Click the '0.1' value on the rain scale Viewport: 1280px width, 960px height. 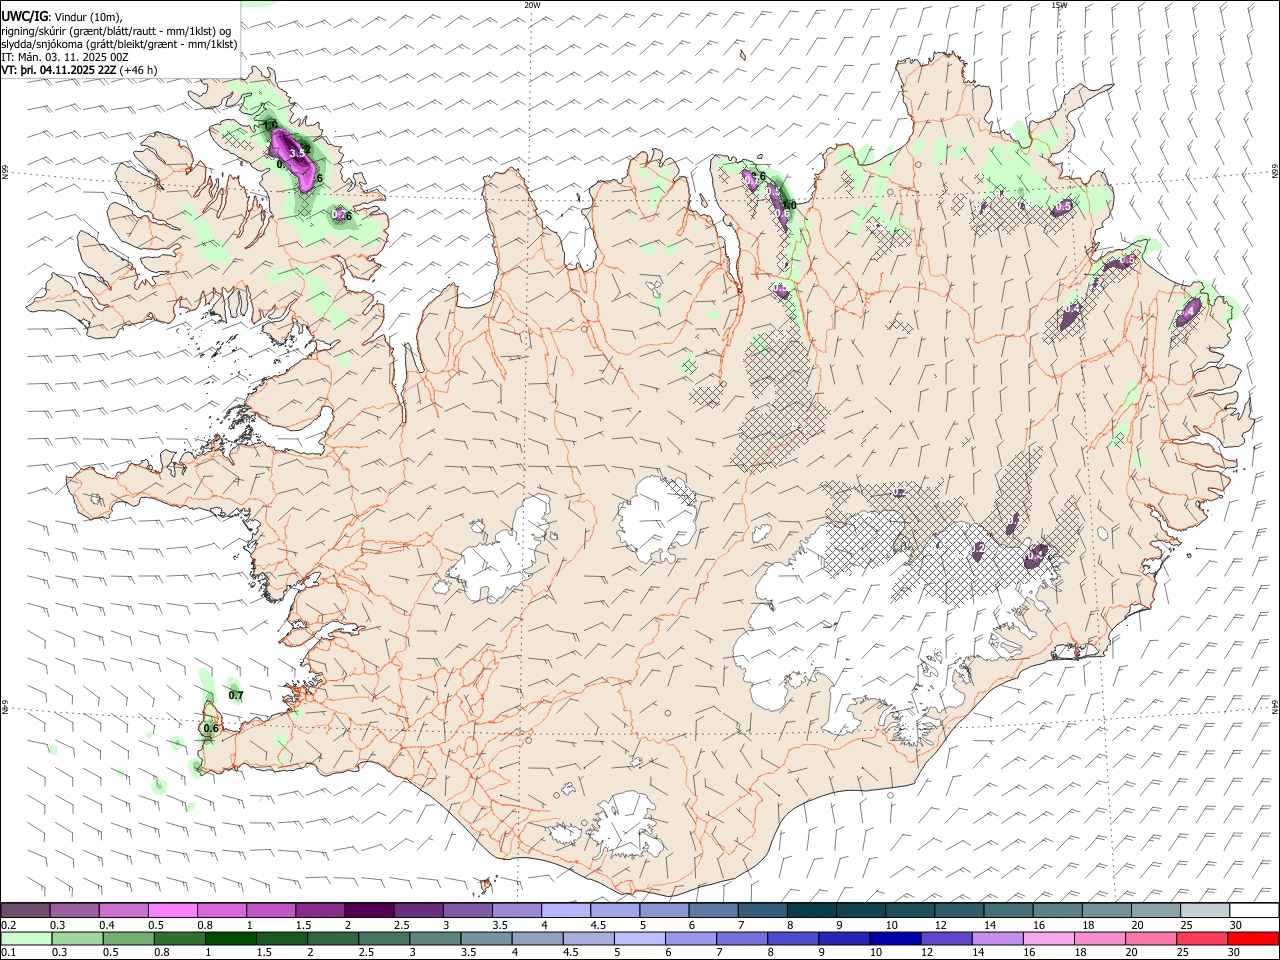click(x=9, y=952)
